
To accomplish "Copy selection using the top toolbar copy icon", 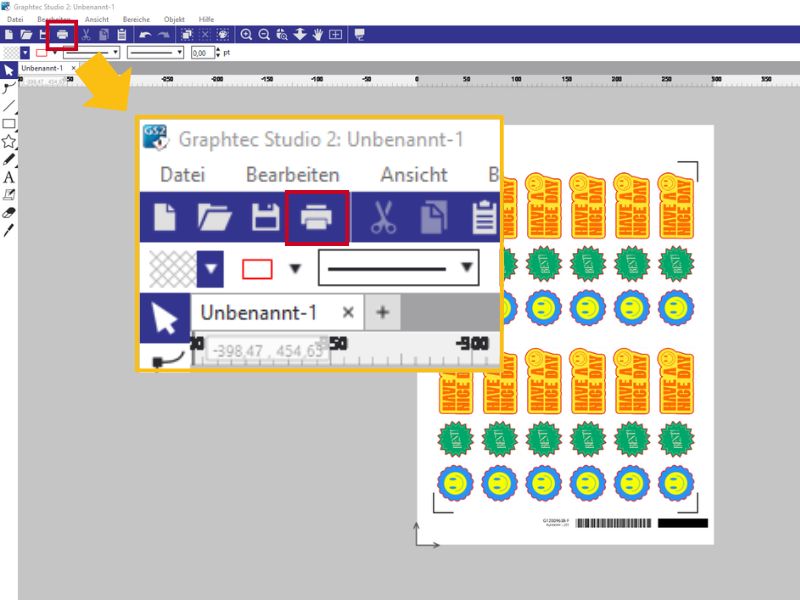I will 104,35.
